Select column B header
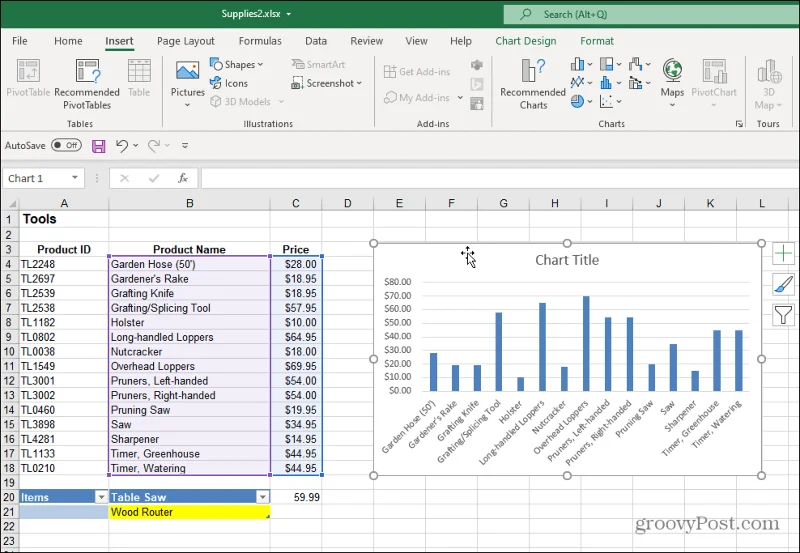Viewport: 800px width, 553px height. 189,204
